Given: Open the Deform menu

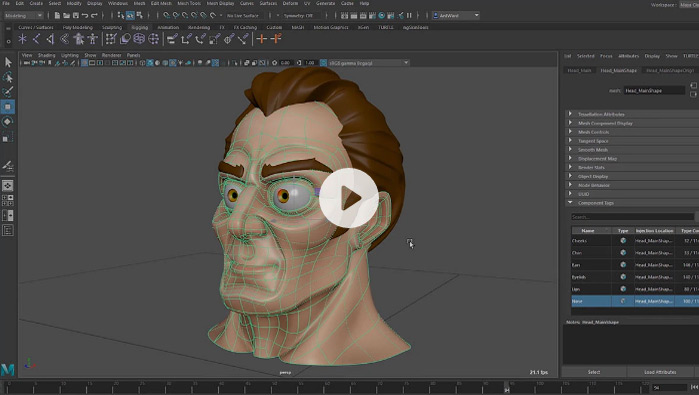Looking at the screenshot, I should point(290,3).
